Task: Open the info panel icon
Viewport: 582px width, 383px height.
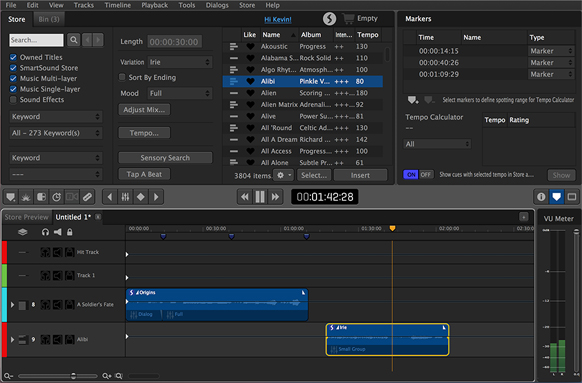Action: [x=541, y=197]
